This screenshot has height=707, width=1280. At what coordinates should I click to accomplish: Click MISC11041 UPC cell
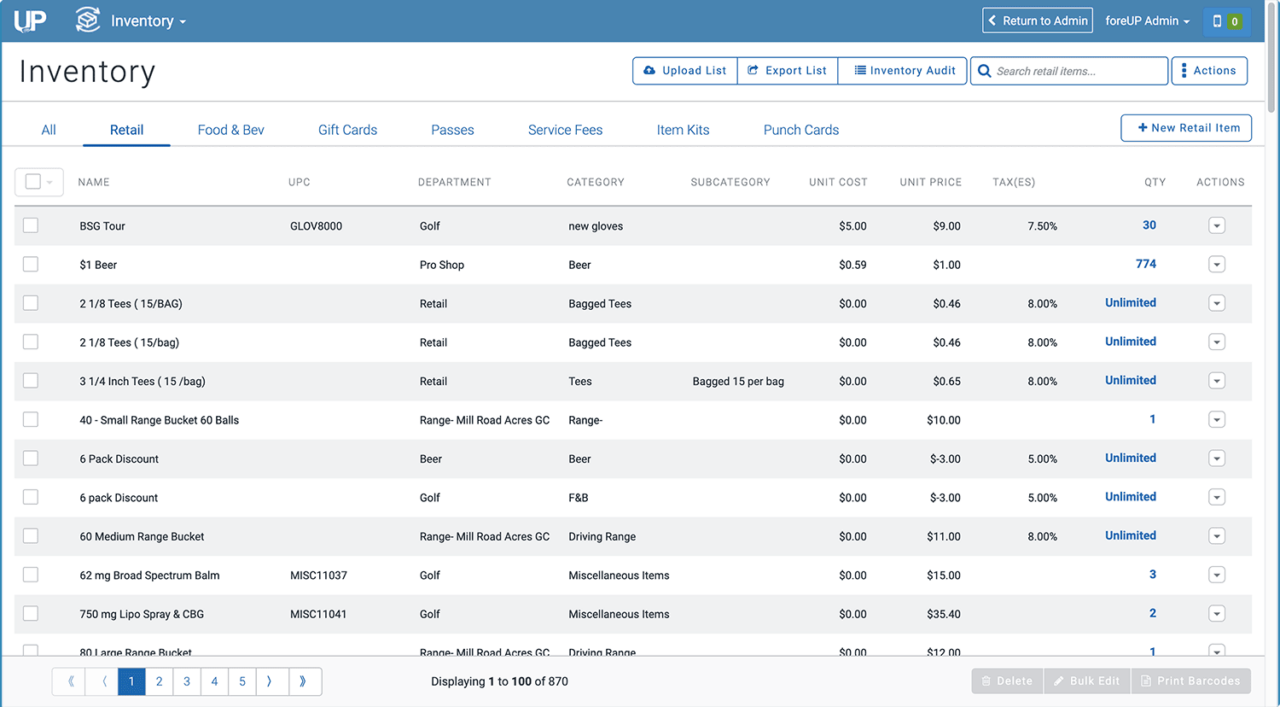318,614
